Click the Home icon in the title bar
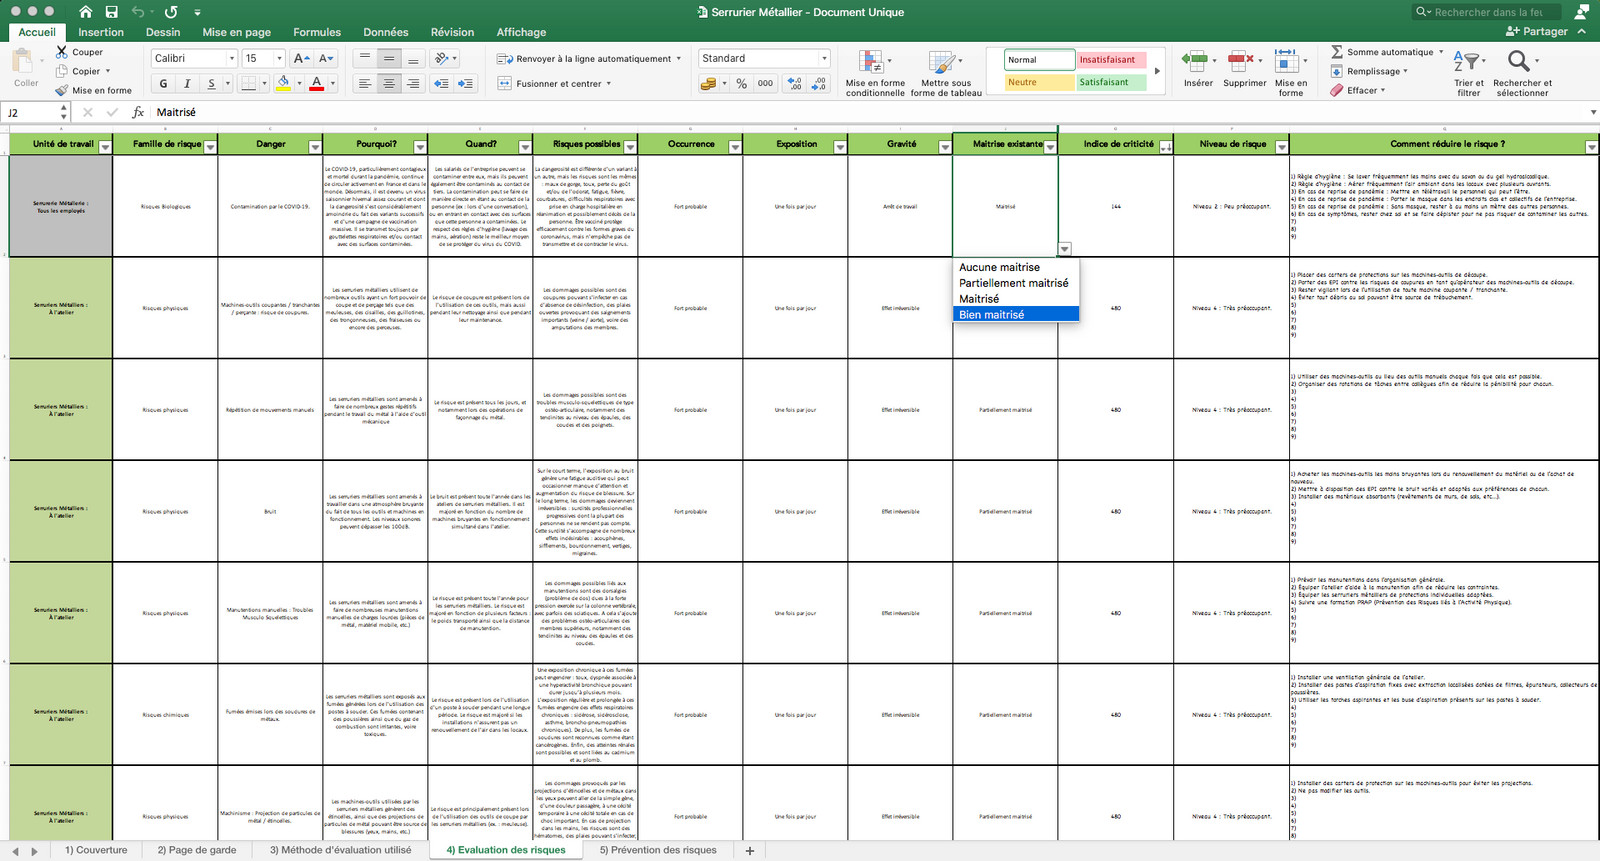Viewport: 1600px width, 861px height. pos(85,12)
